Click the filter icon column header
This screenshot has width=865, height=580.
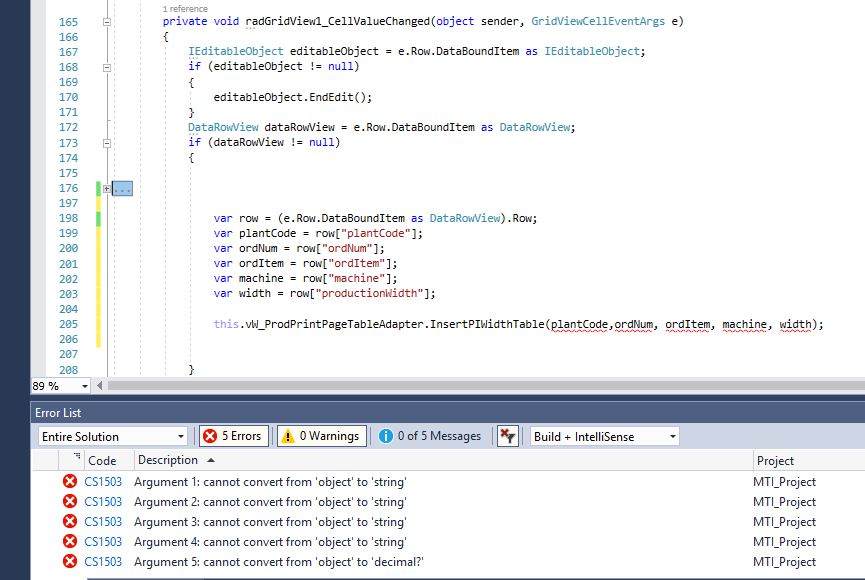click(77, 457)
